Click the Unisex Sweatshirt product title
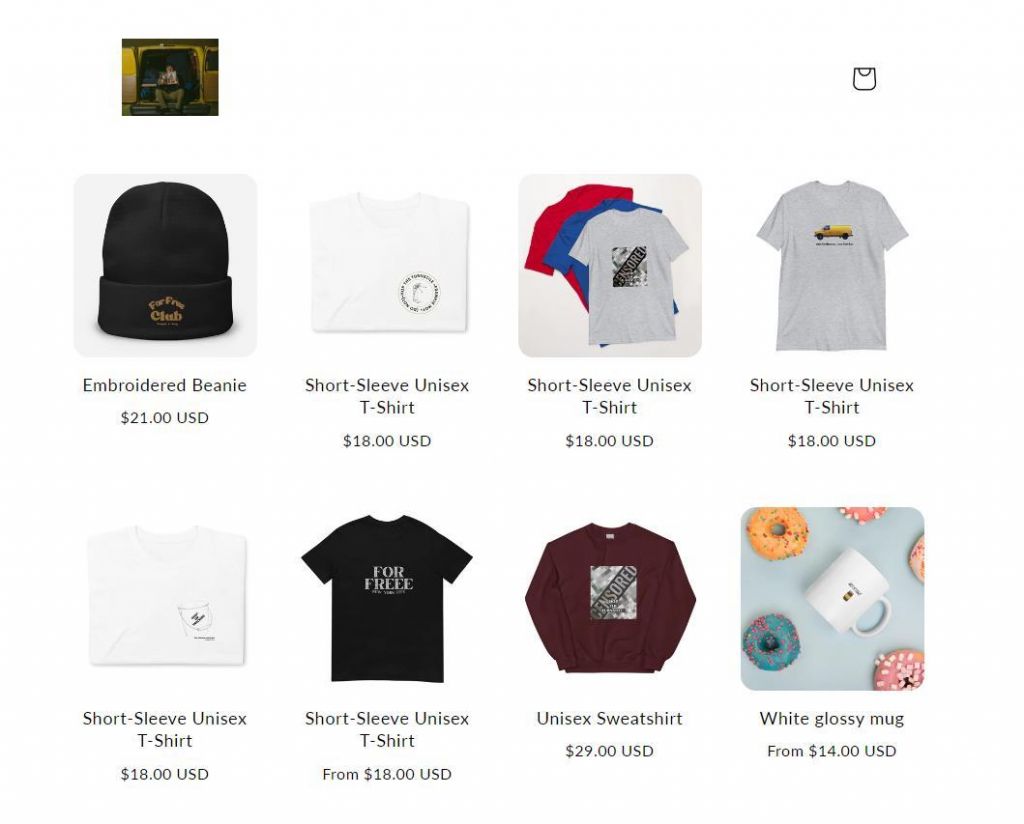 (609, 719)
